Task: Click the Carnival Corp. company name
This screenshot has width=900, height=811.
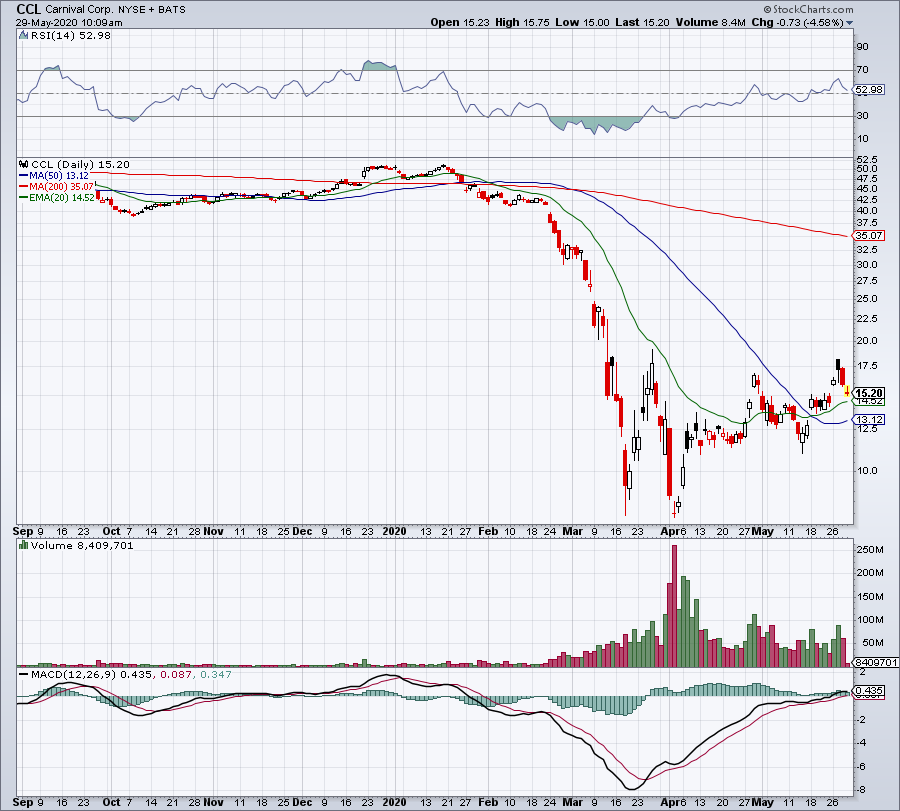Action: (79, 10)
